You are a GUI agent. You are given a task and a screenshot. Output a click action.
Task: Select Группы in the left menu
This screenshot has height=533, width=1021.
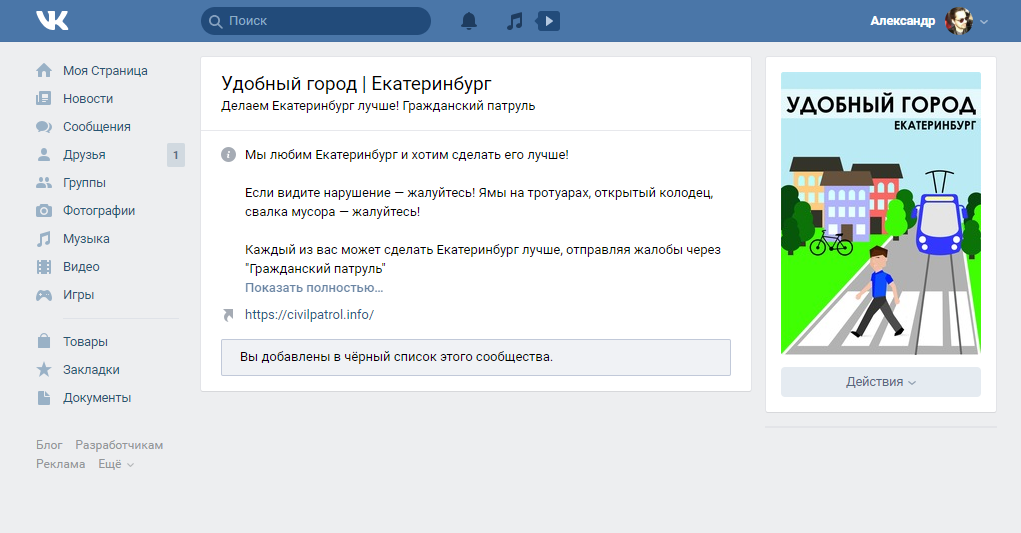[84, 183]
